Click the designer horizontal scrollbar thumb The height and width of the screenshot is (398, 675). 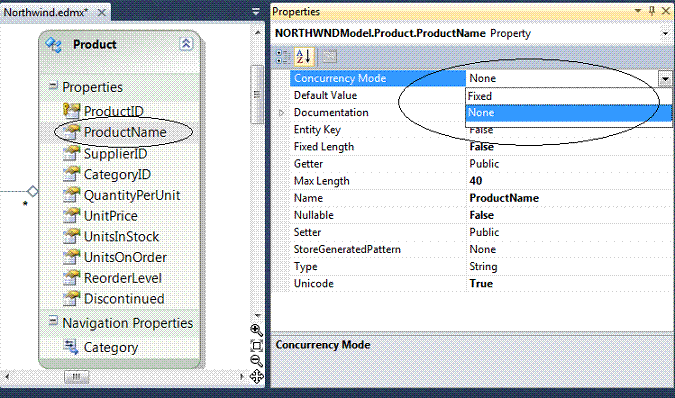click(x=76, y=377)
